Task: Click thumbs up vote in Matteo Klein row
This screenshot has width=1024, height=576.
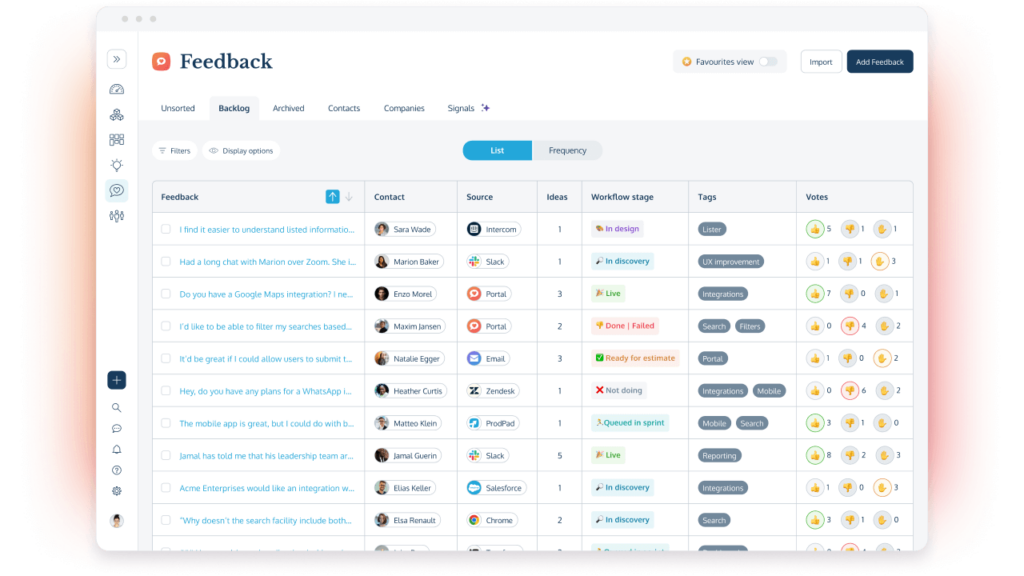Action: [814, 423]
